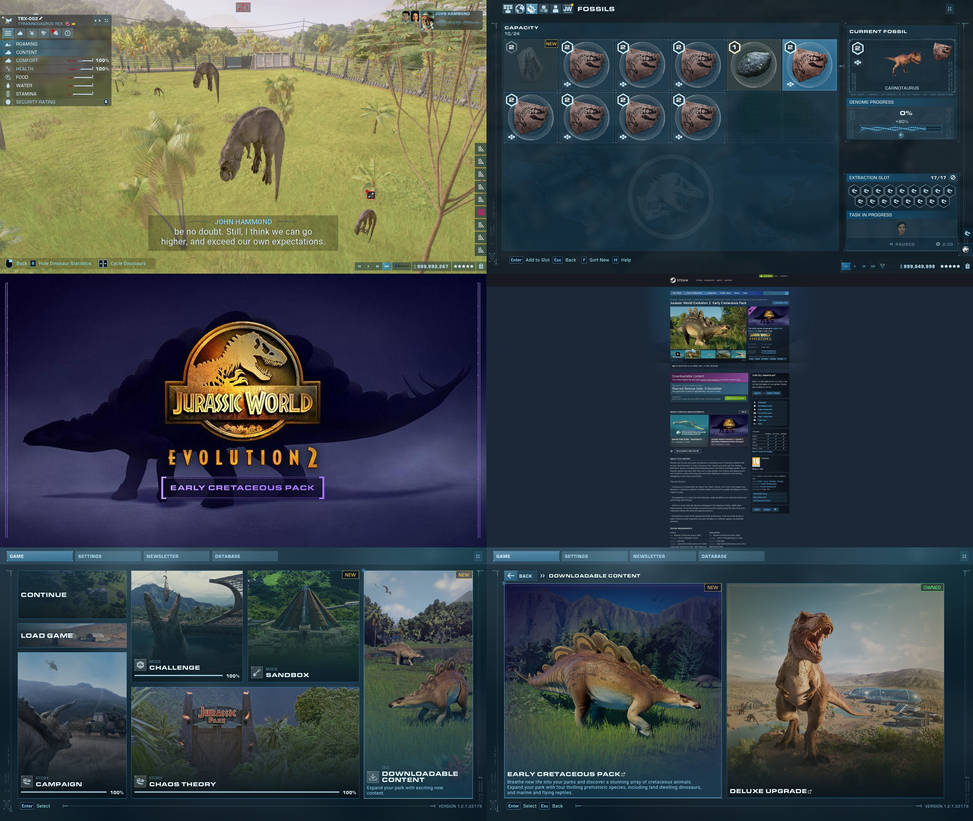The height and width of the screenshot is (821, 973).
Task: Select the greyed-out fossil marked NEW
Action: (x=531, y=65)
